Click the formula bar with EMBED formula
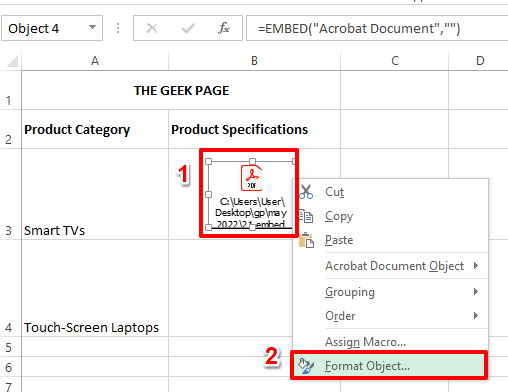The height and width of the screenshot is (392, 508). coord(377,28)
